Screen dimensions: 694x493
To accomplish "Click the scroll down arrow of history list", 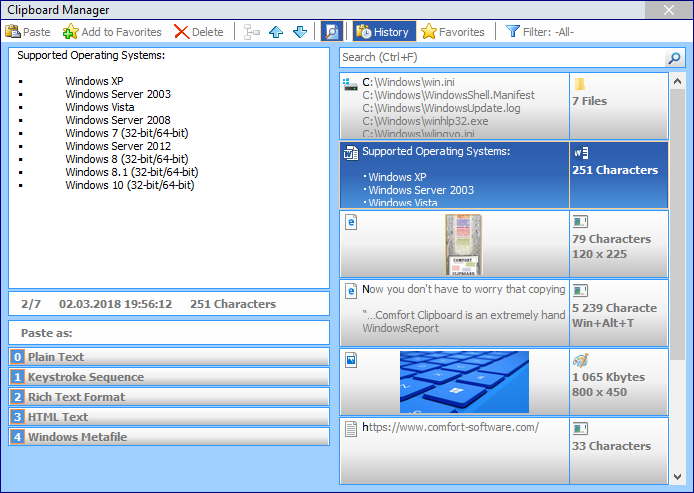I will 677,477.
